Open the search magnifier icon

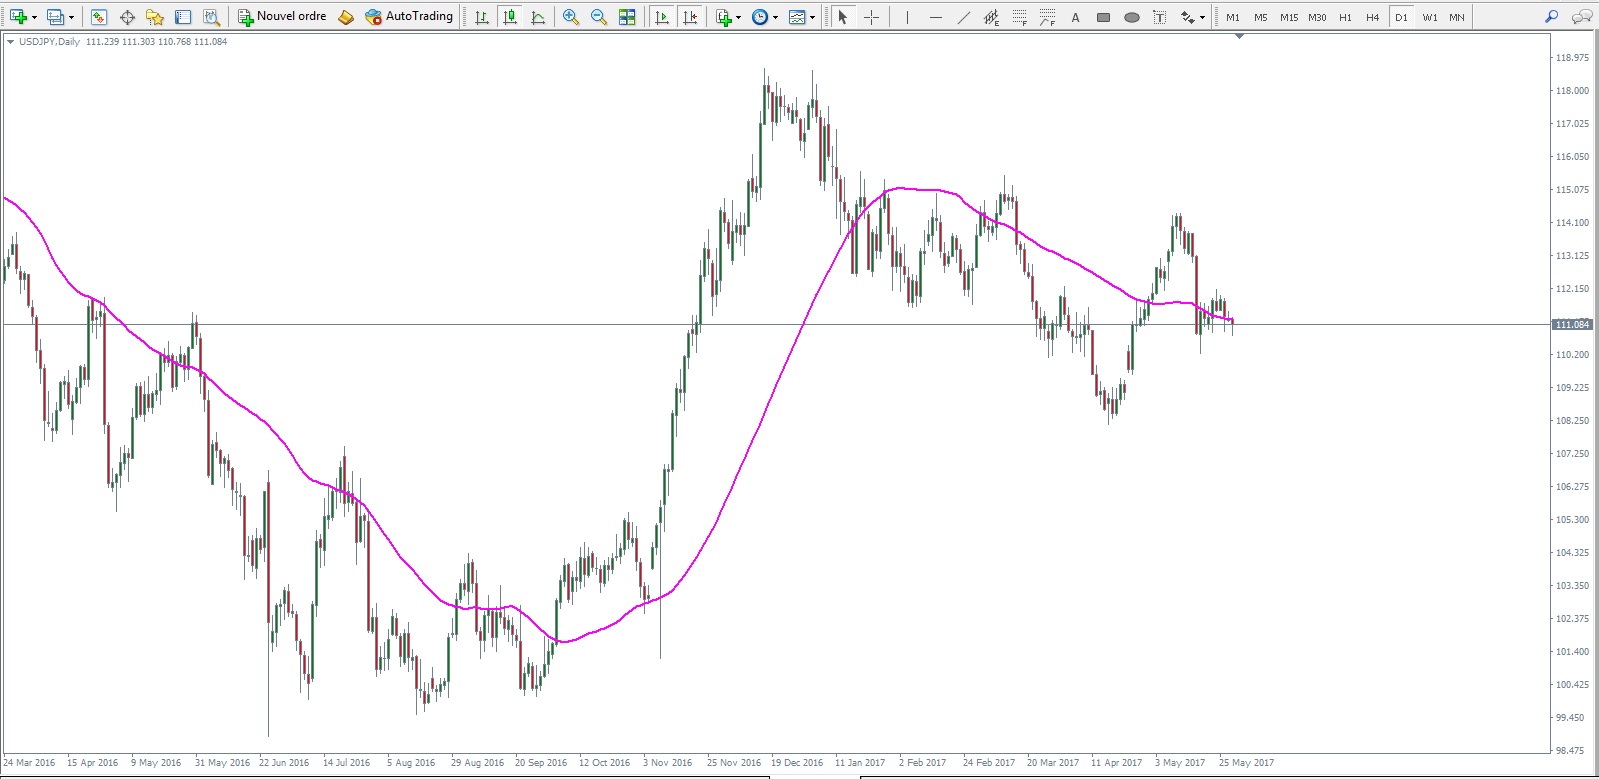[1551, 17]
